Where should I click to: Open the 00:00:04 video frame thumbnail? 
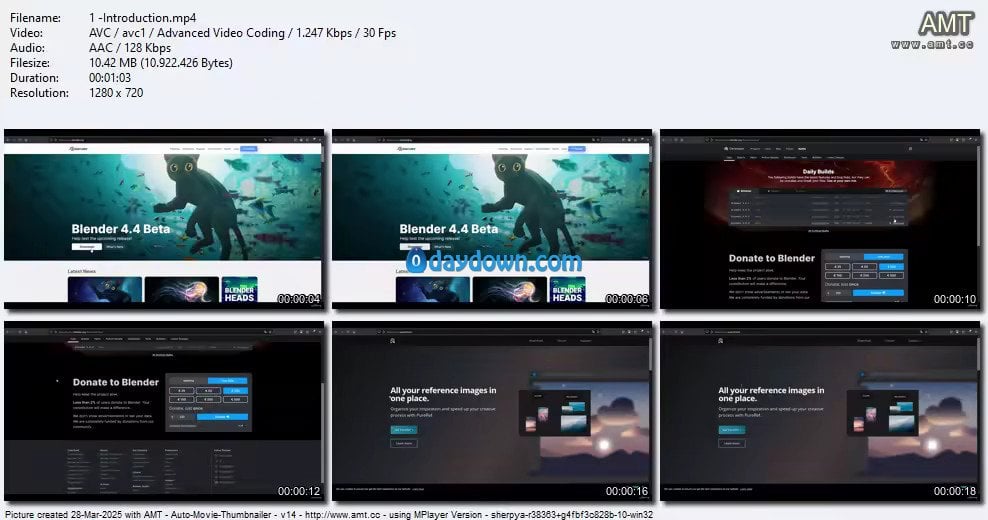click(x=164, y=219)
